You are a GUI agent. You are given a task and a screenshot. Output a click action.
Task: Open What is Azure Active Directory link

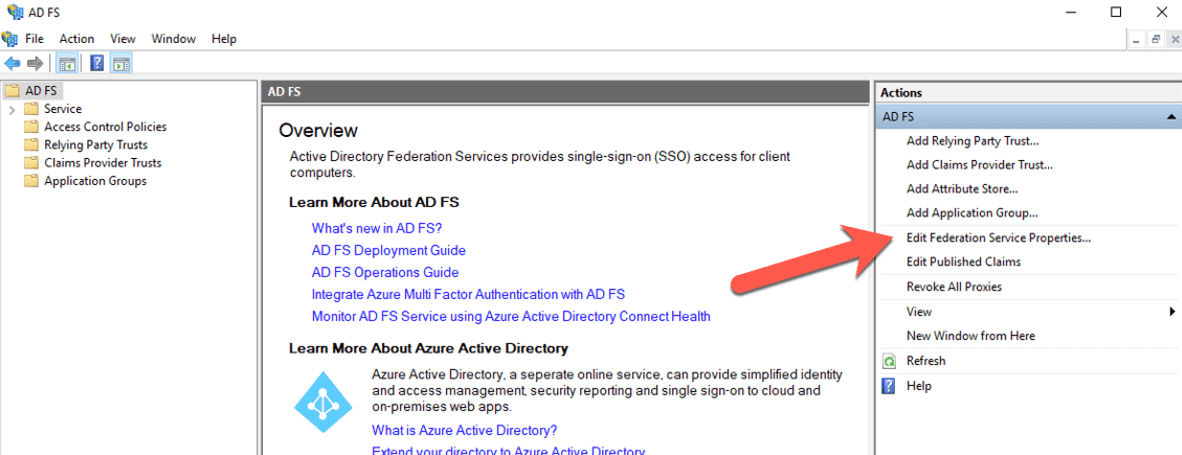tap(464, 431)
